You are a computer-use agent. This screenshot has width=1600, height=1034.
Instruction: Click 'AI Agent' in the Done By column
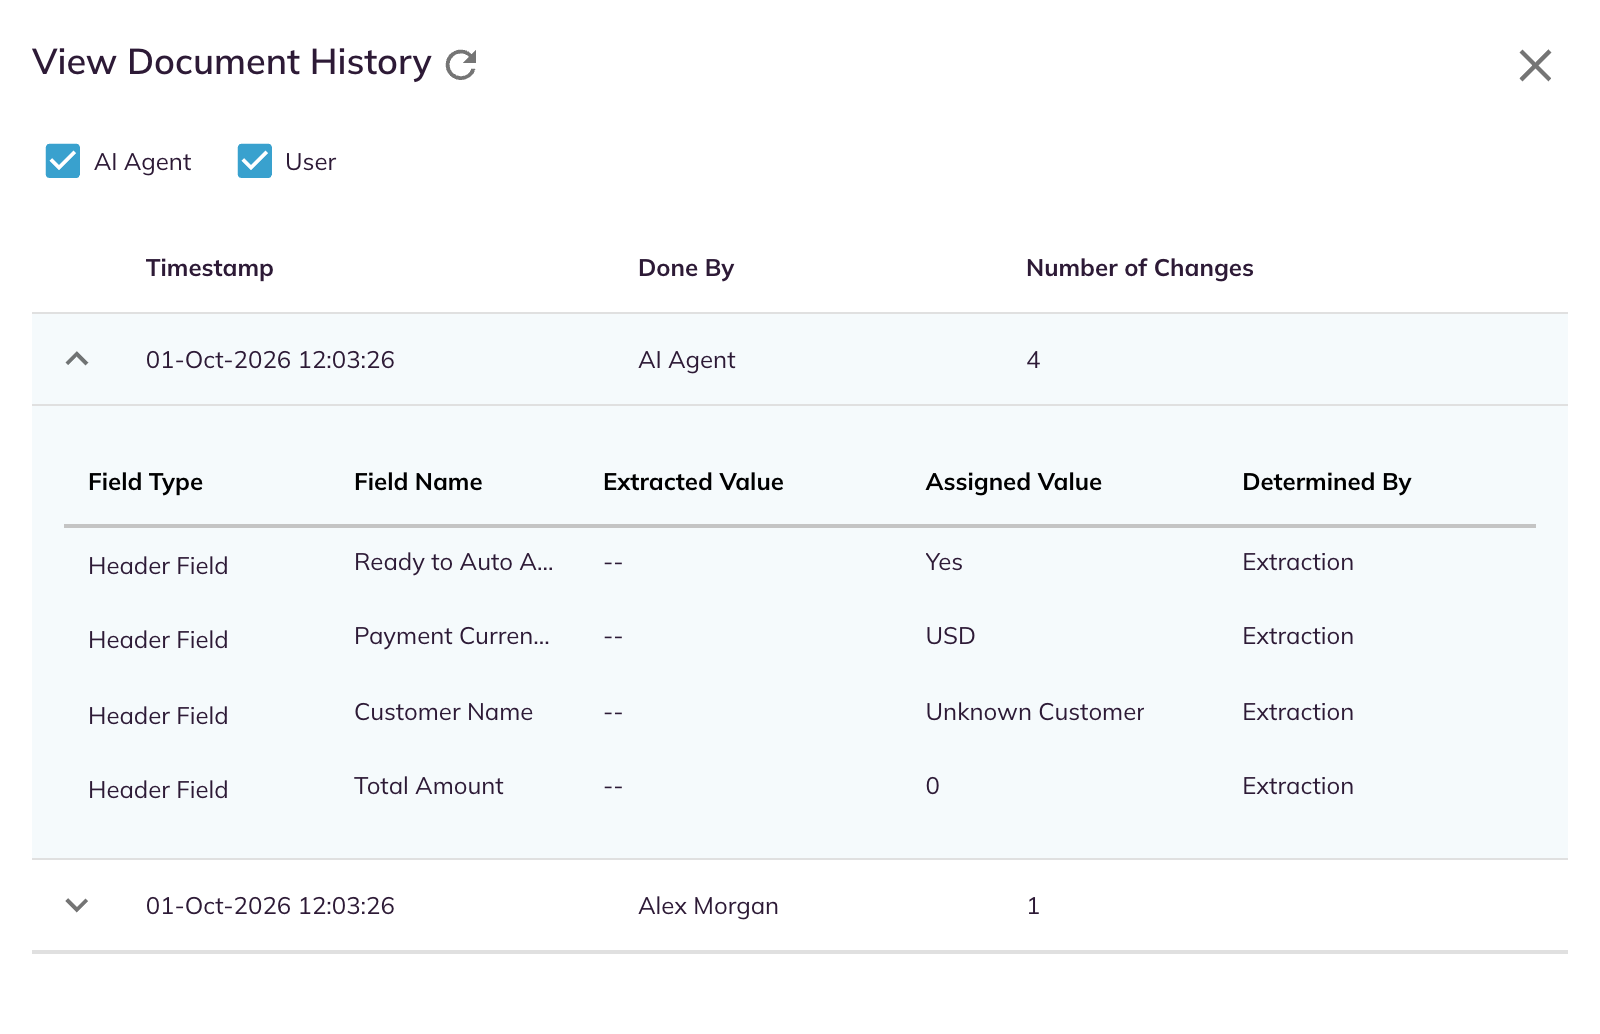tap(686, 360)
